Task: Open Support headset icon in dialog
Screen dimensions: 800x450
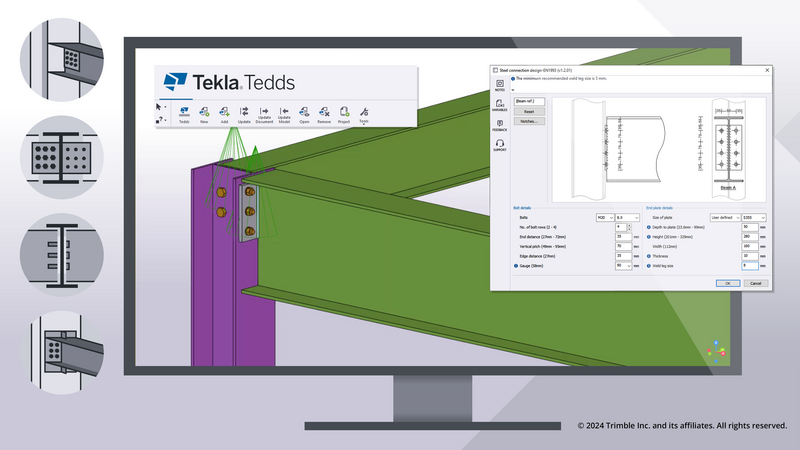Action: click(x=500, y=145)
